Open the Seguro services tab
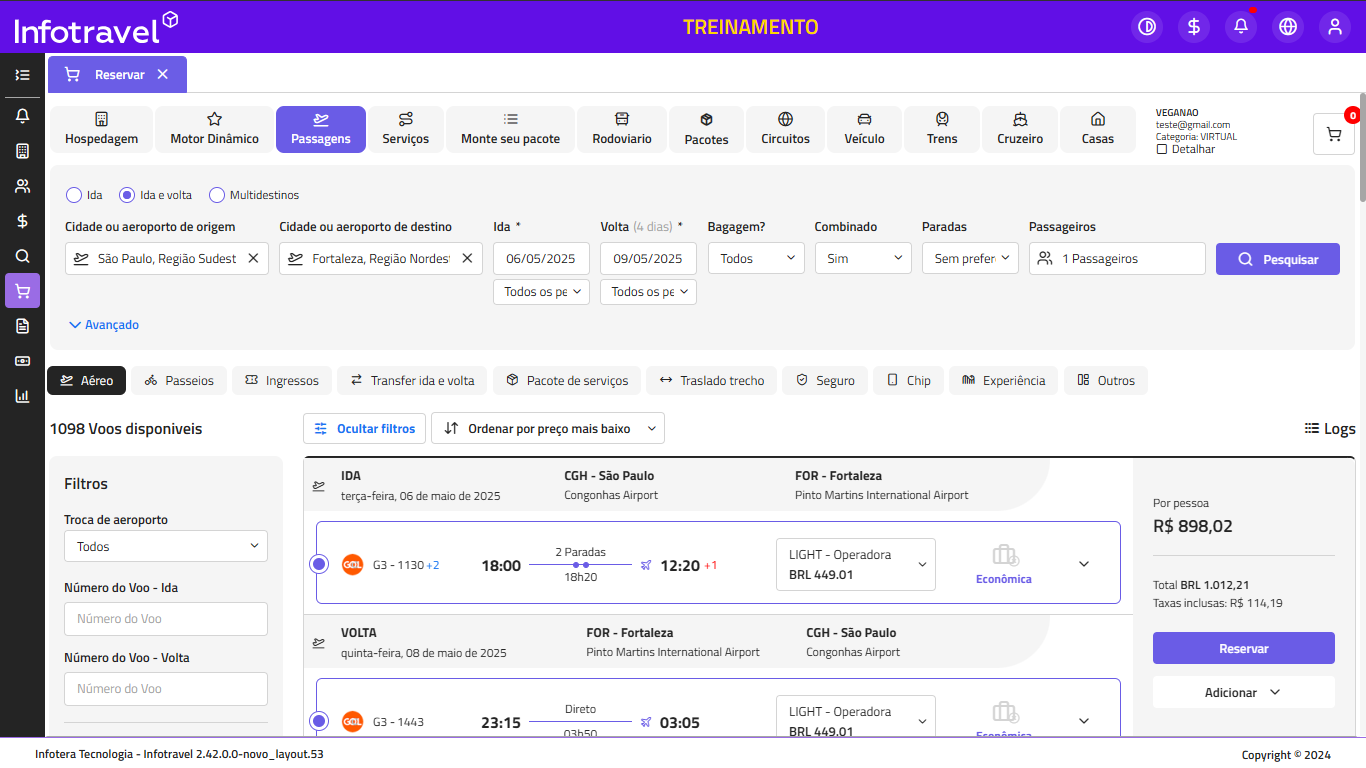 click(825, 380)
